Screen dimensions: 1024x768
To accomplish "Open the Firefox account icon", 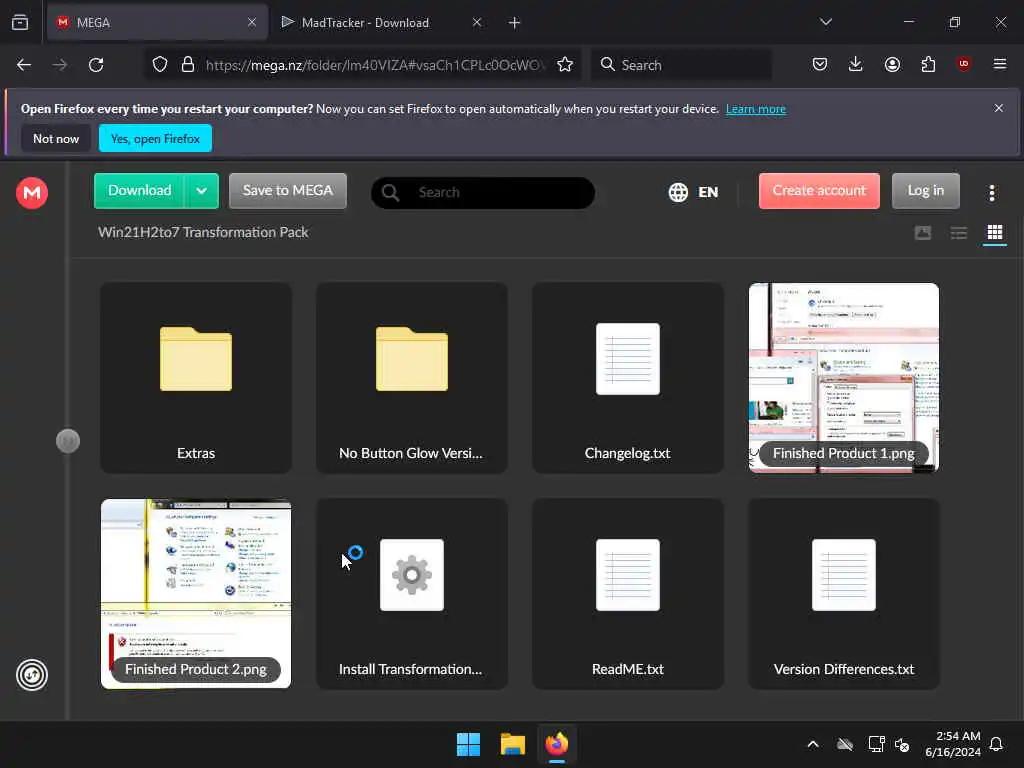I will [x=892, y=64].
